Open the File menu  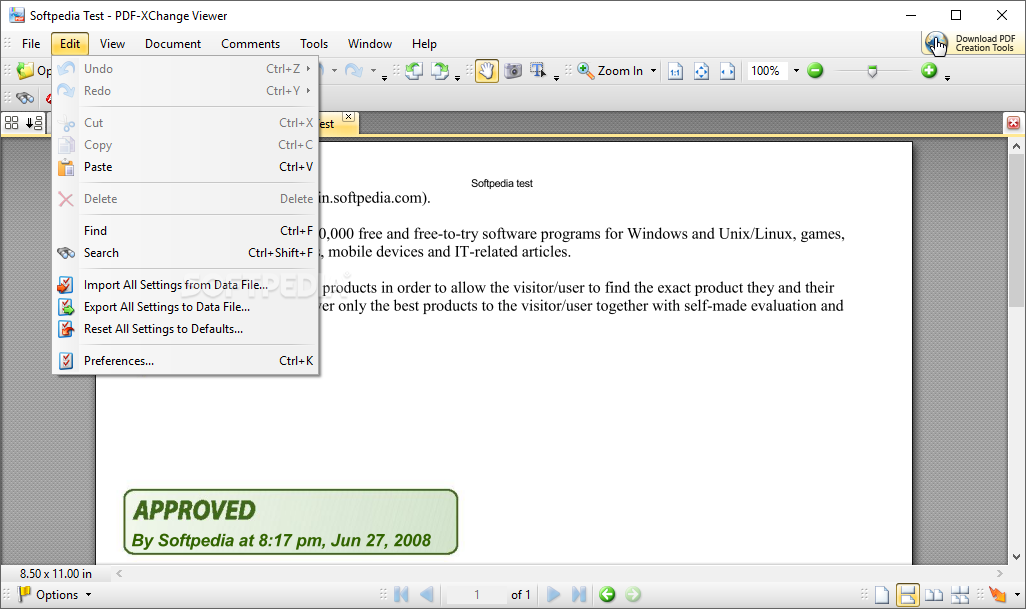31,44
